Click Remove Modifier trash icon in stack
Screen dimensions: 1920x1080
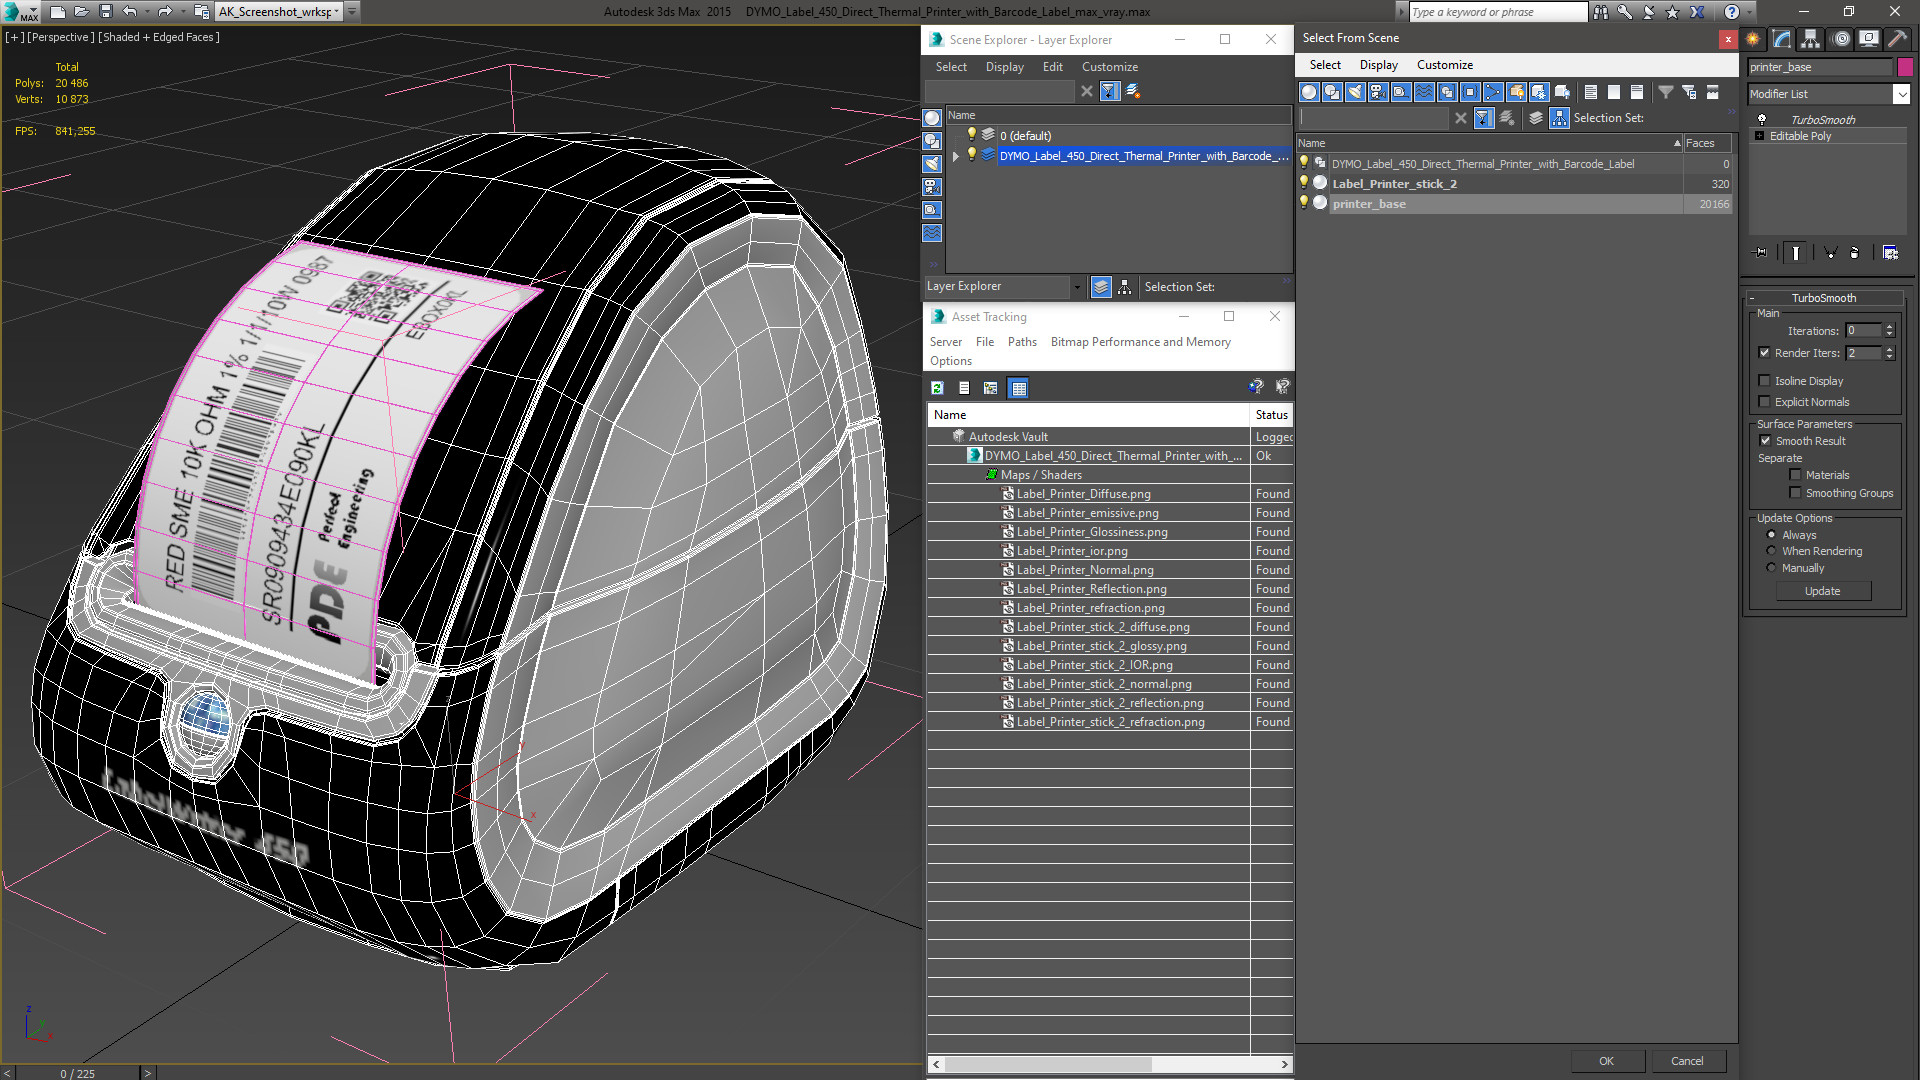[1855, 253]
